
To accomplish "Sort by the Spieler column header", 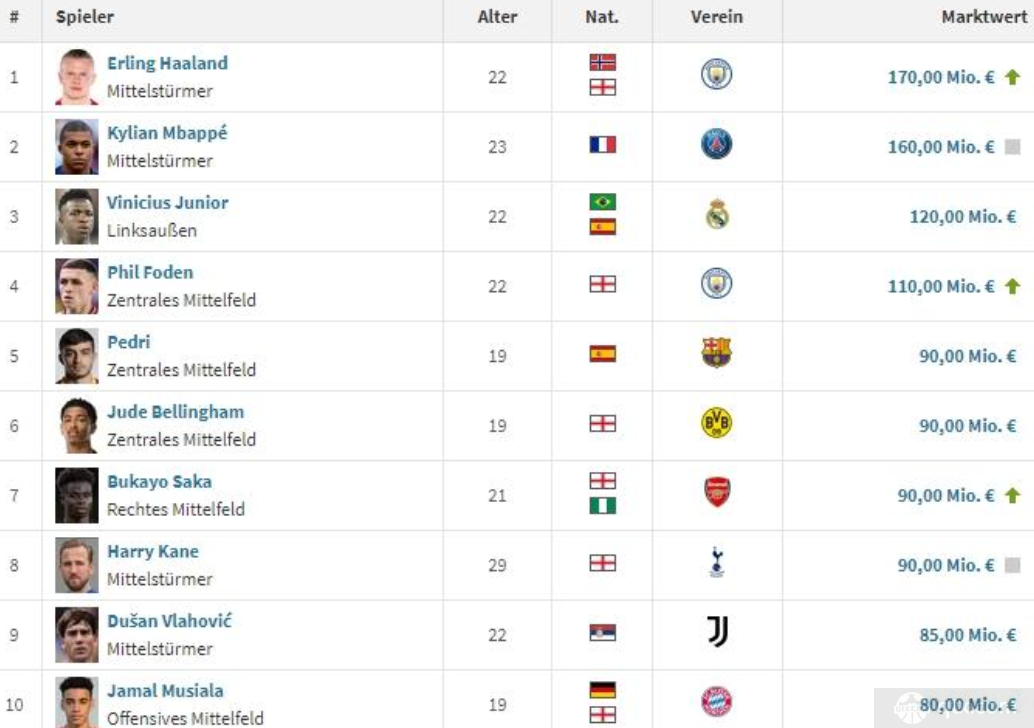I will [x=84, y=17].
